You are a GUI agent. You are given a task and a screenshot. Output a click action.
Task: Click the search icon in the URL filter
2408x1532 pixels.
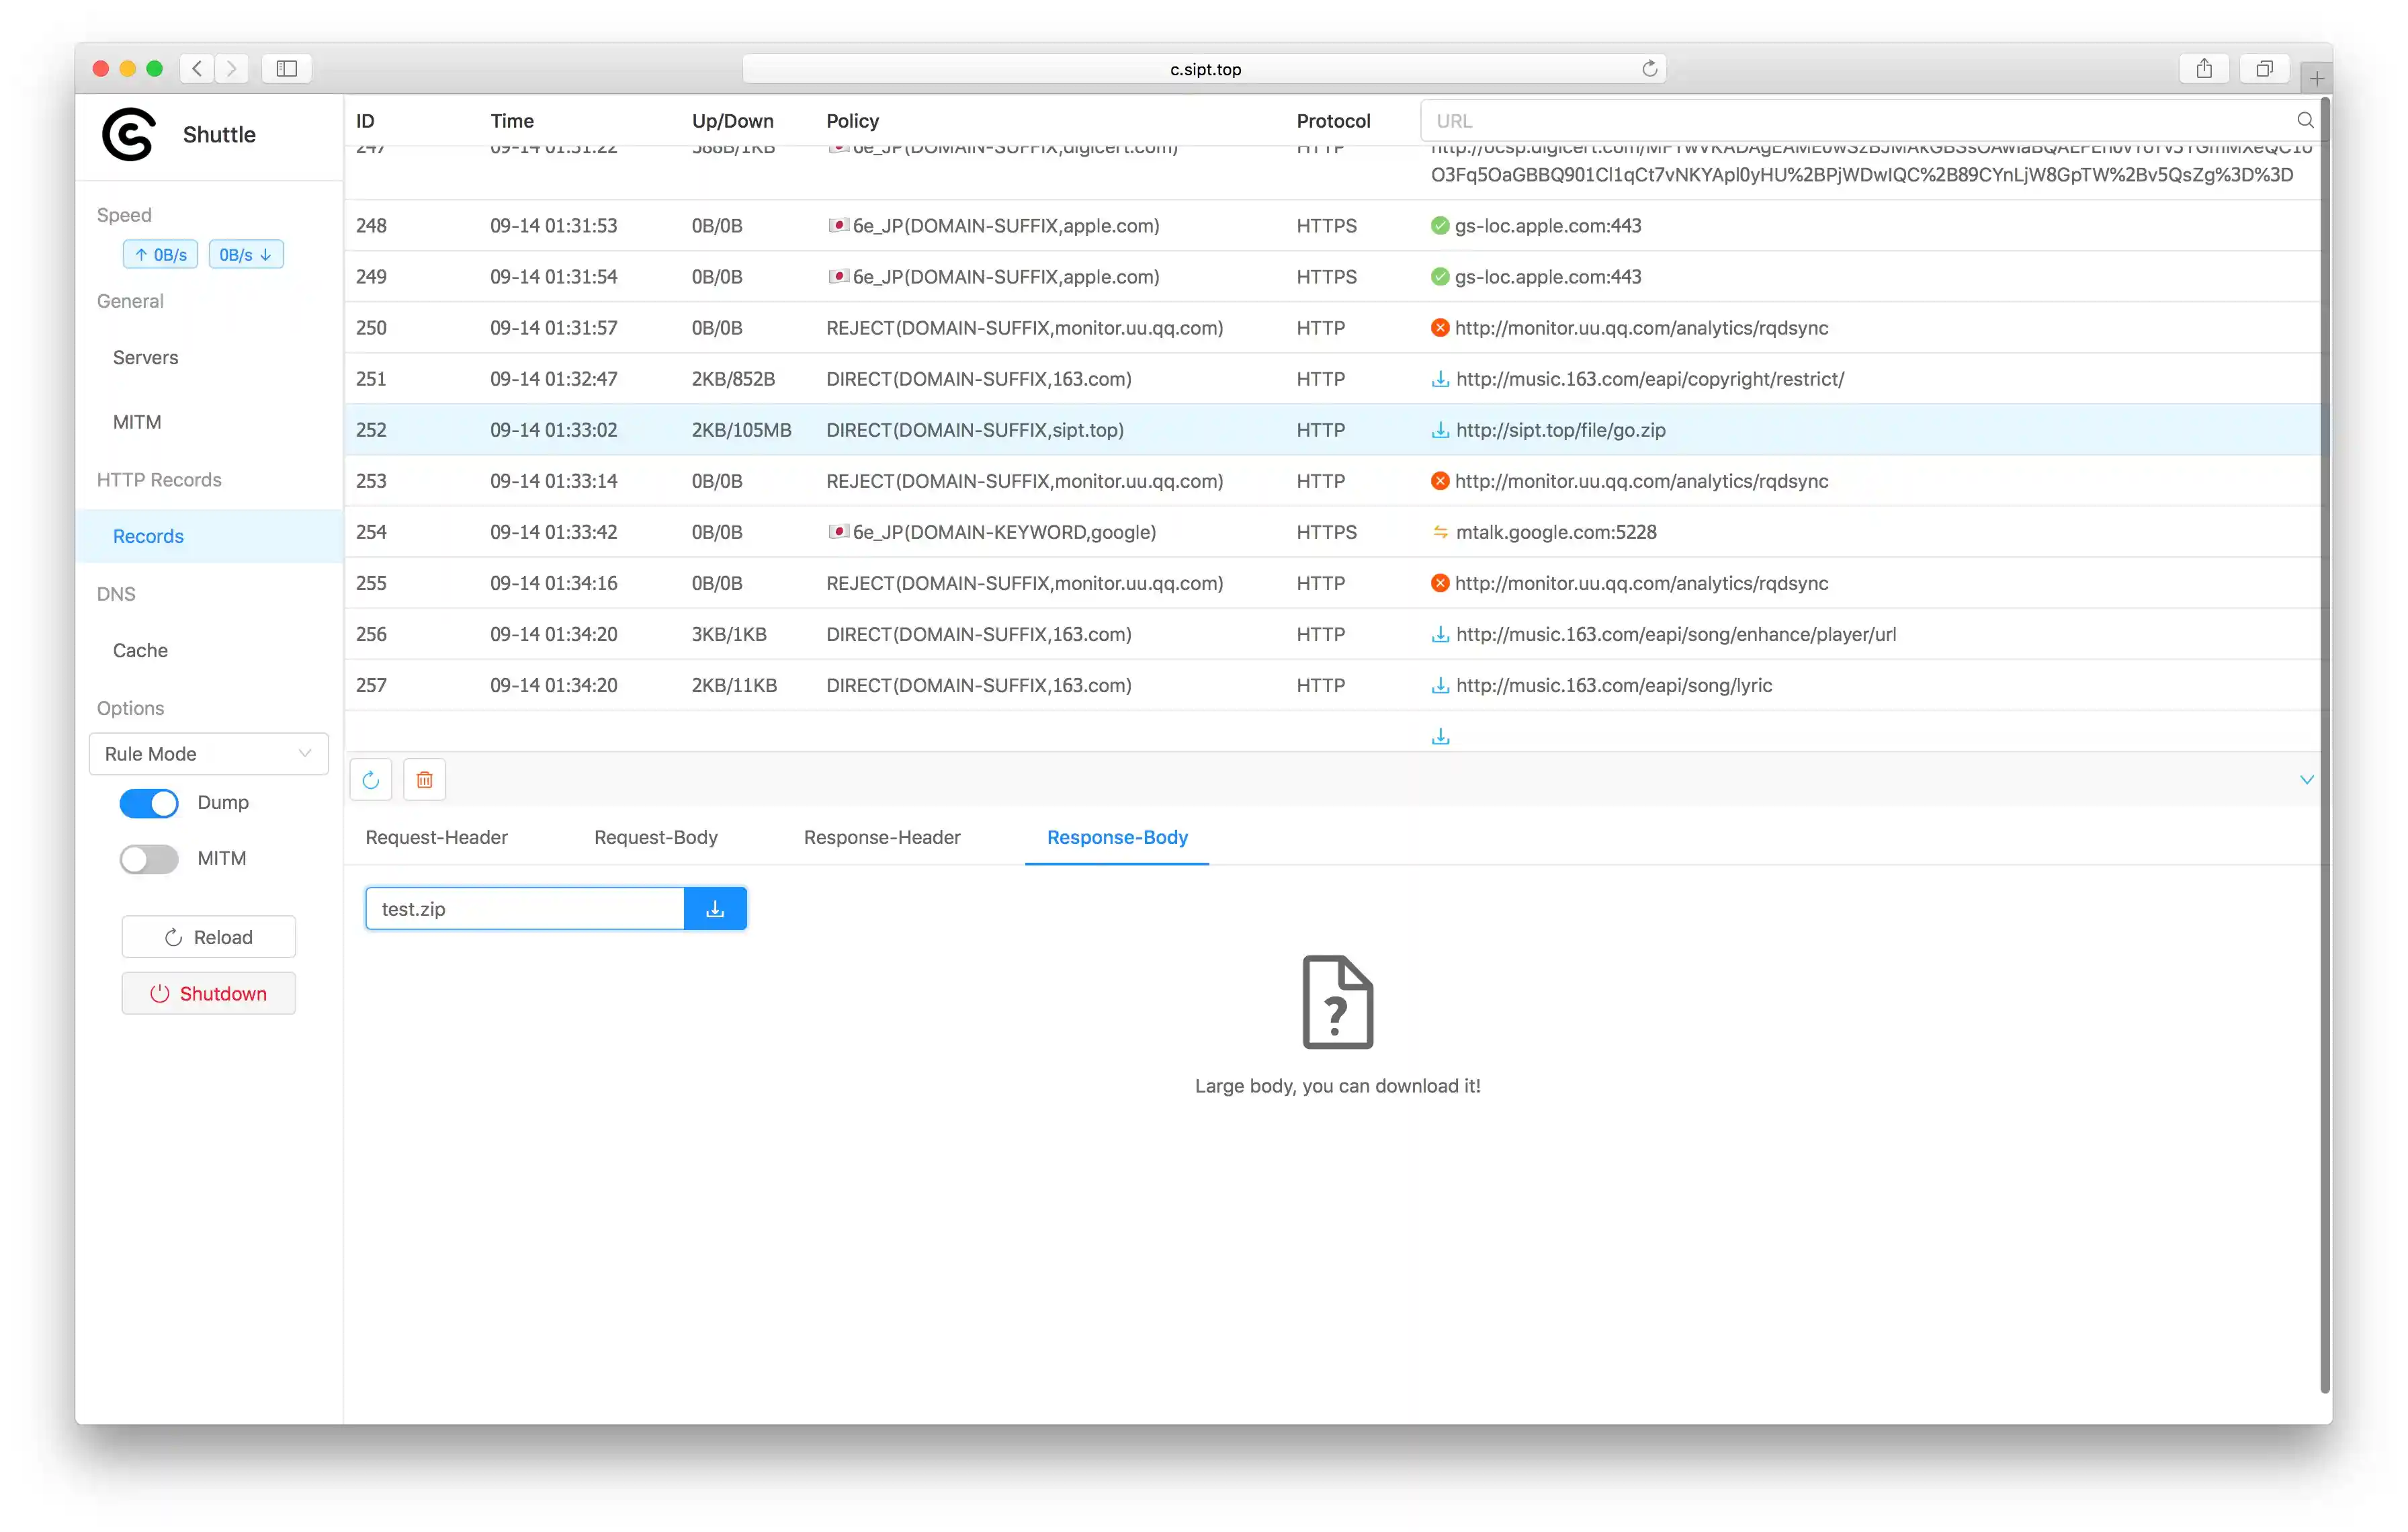[x=2305, y=121]
